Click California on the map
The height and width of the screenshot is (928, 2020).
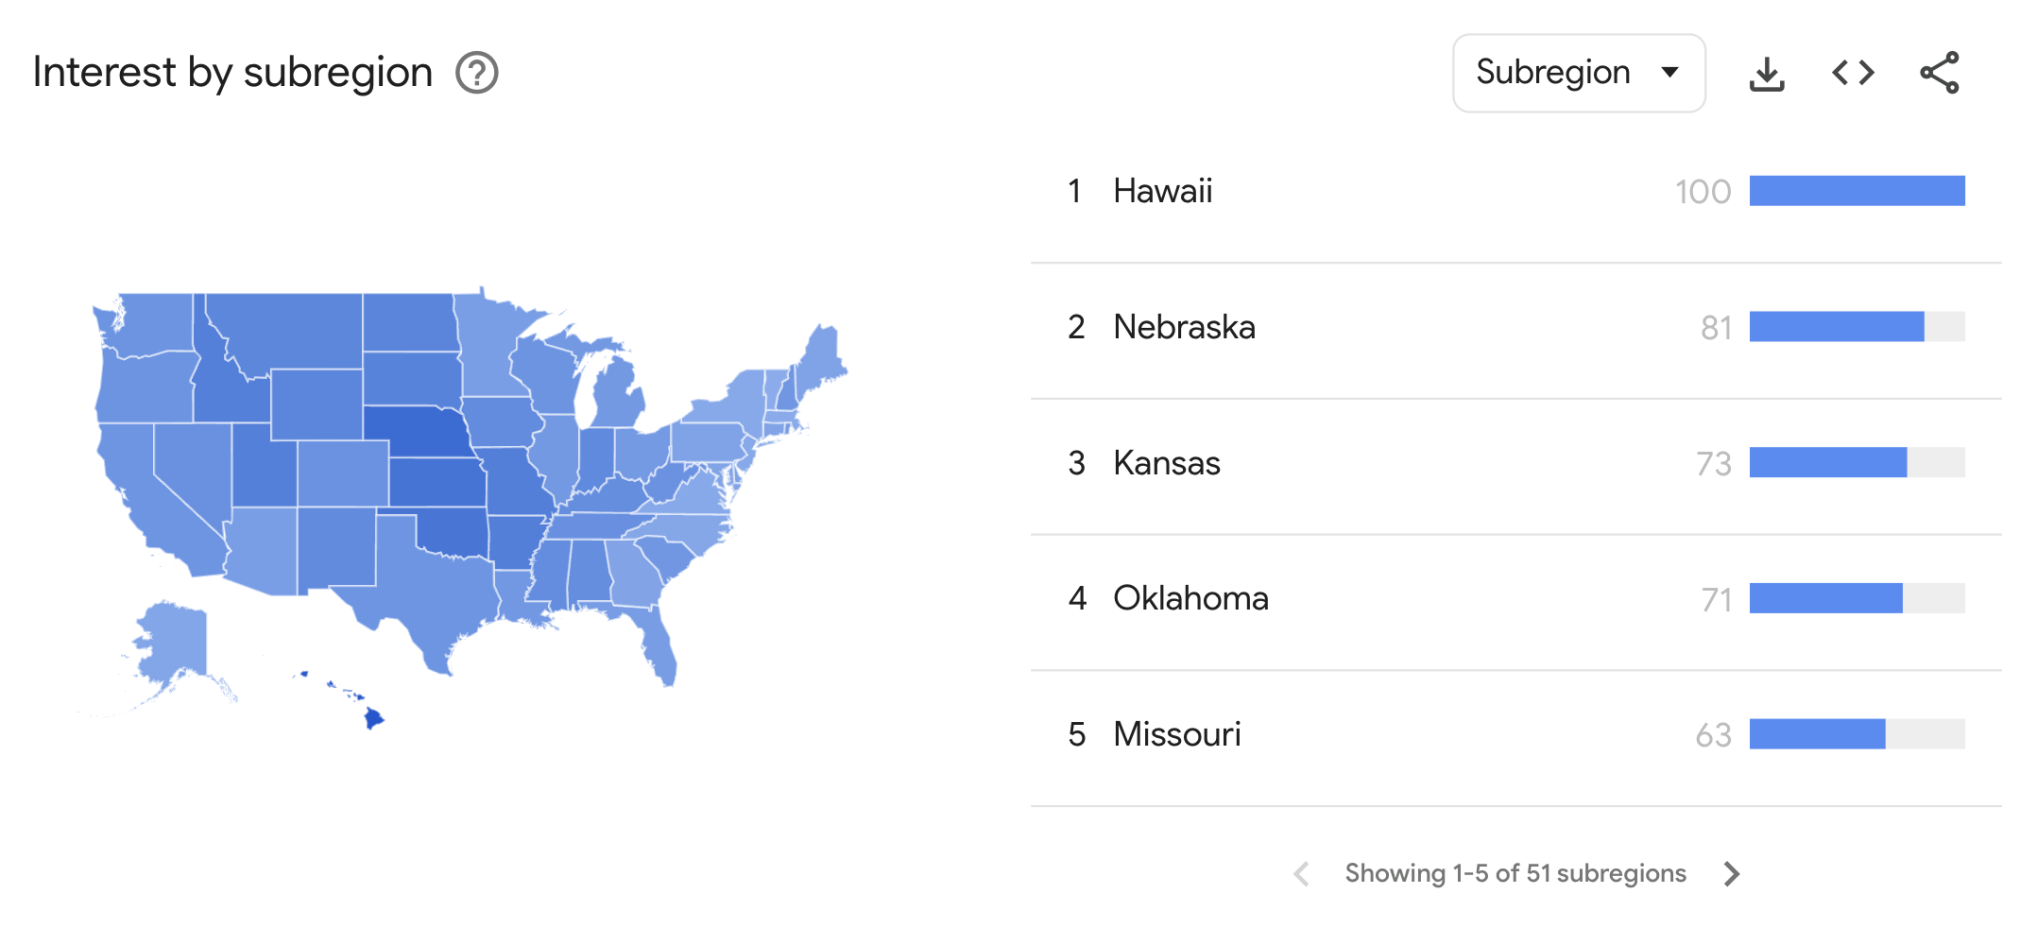tap(150, 500)
